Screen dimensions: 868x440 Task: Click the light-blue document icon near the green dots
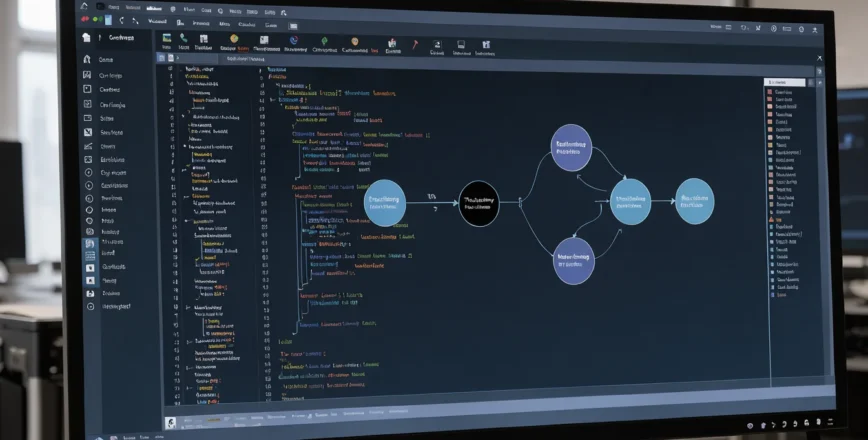pyautogui.click(x=108, y=20)
